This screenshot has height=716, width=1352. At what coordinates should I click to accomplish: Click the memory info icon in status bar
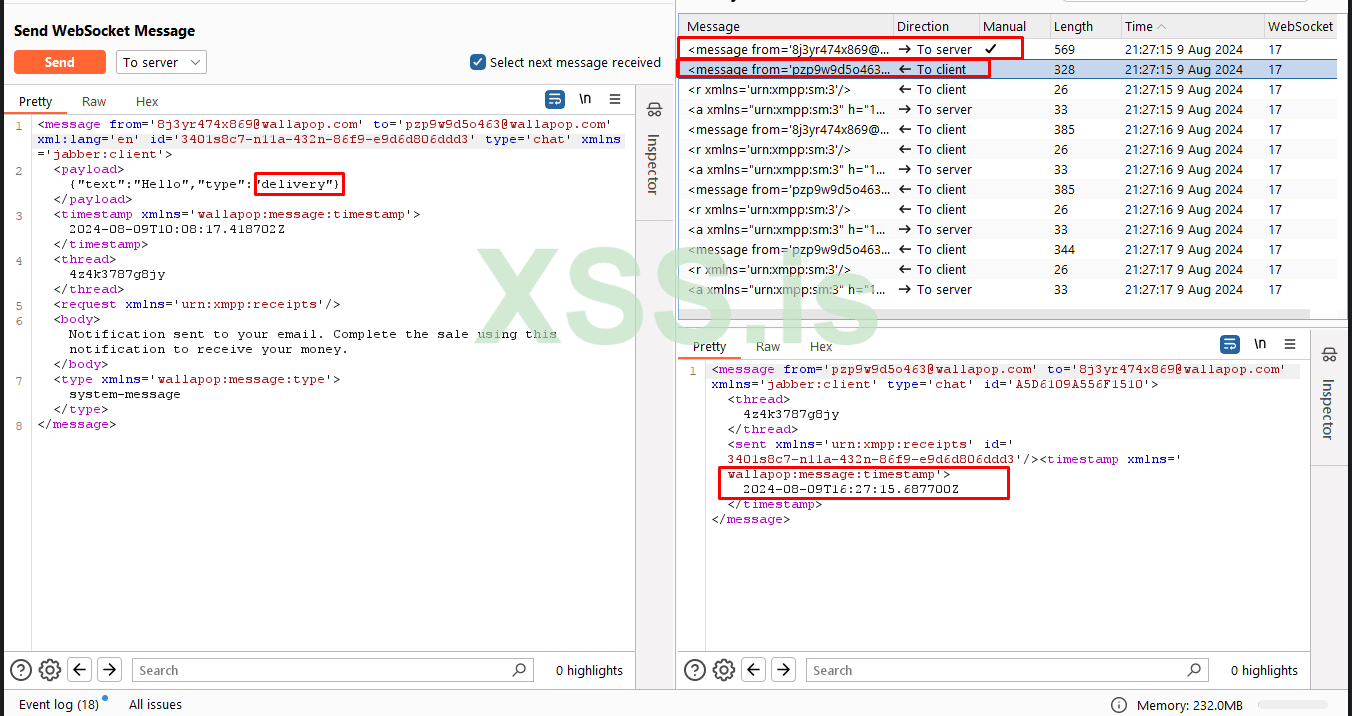(1119, 705)
